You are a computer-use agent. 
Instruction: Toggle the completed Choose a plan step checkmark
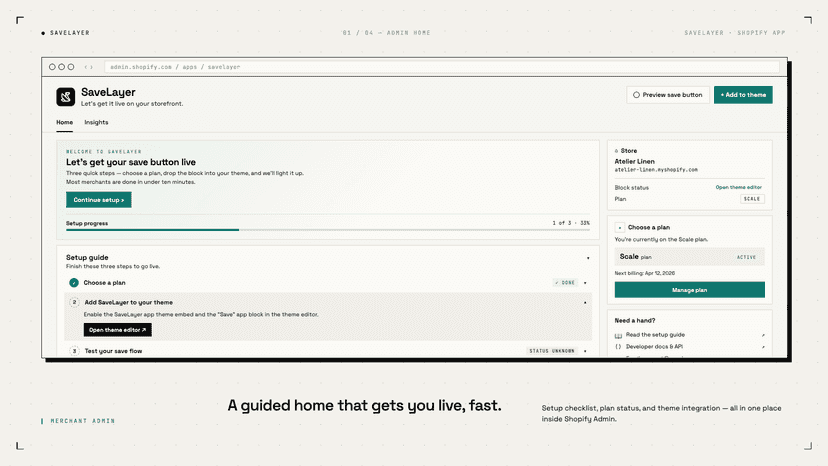coord(74,283)
